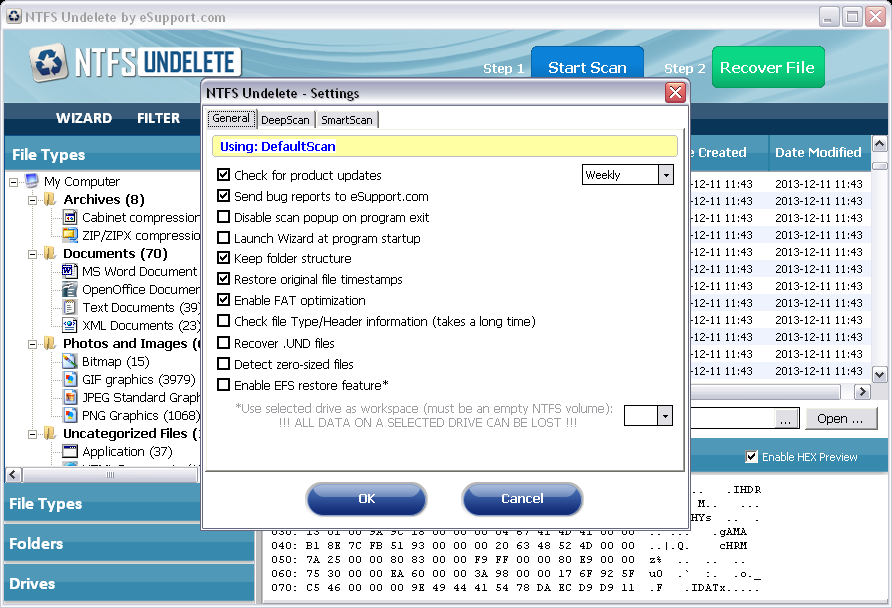Check Recover .UND files
Viewport: 892px width, 608px height.
pos(224,343)
